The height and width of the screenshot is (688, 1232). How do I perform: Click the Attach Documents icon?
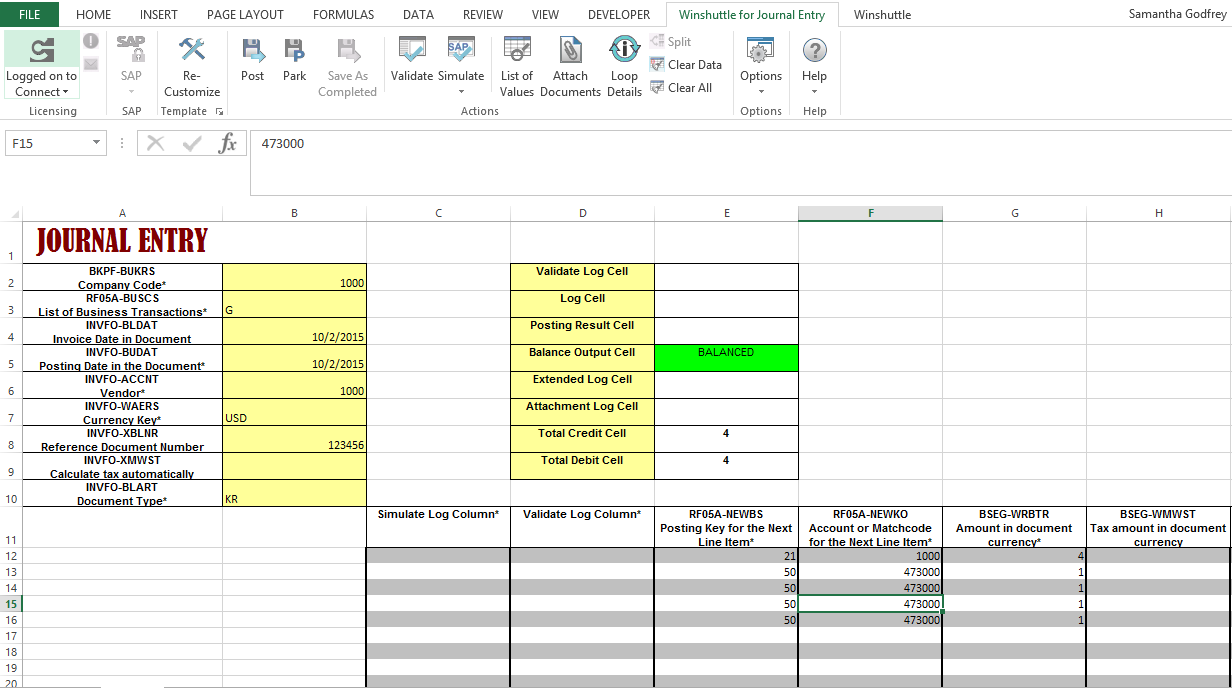tap(570, 50)
